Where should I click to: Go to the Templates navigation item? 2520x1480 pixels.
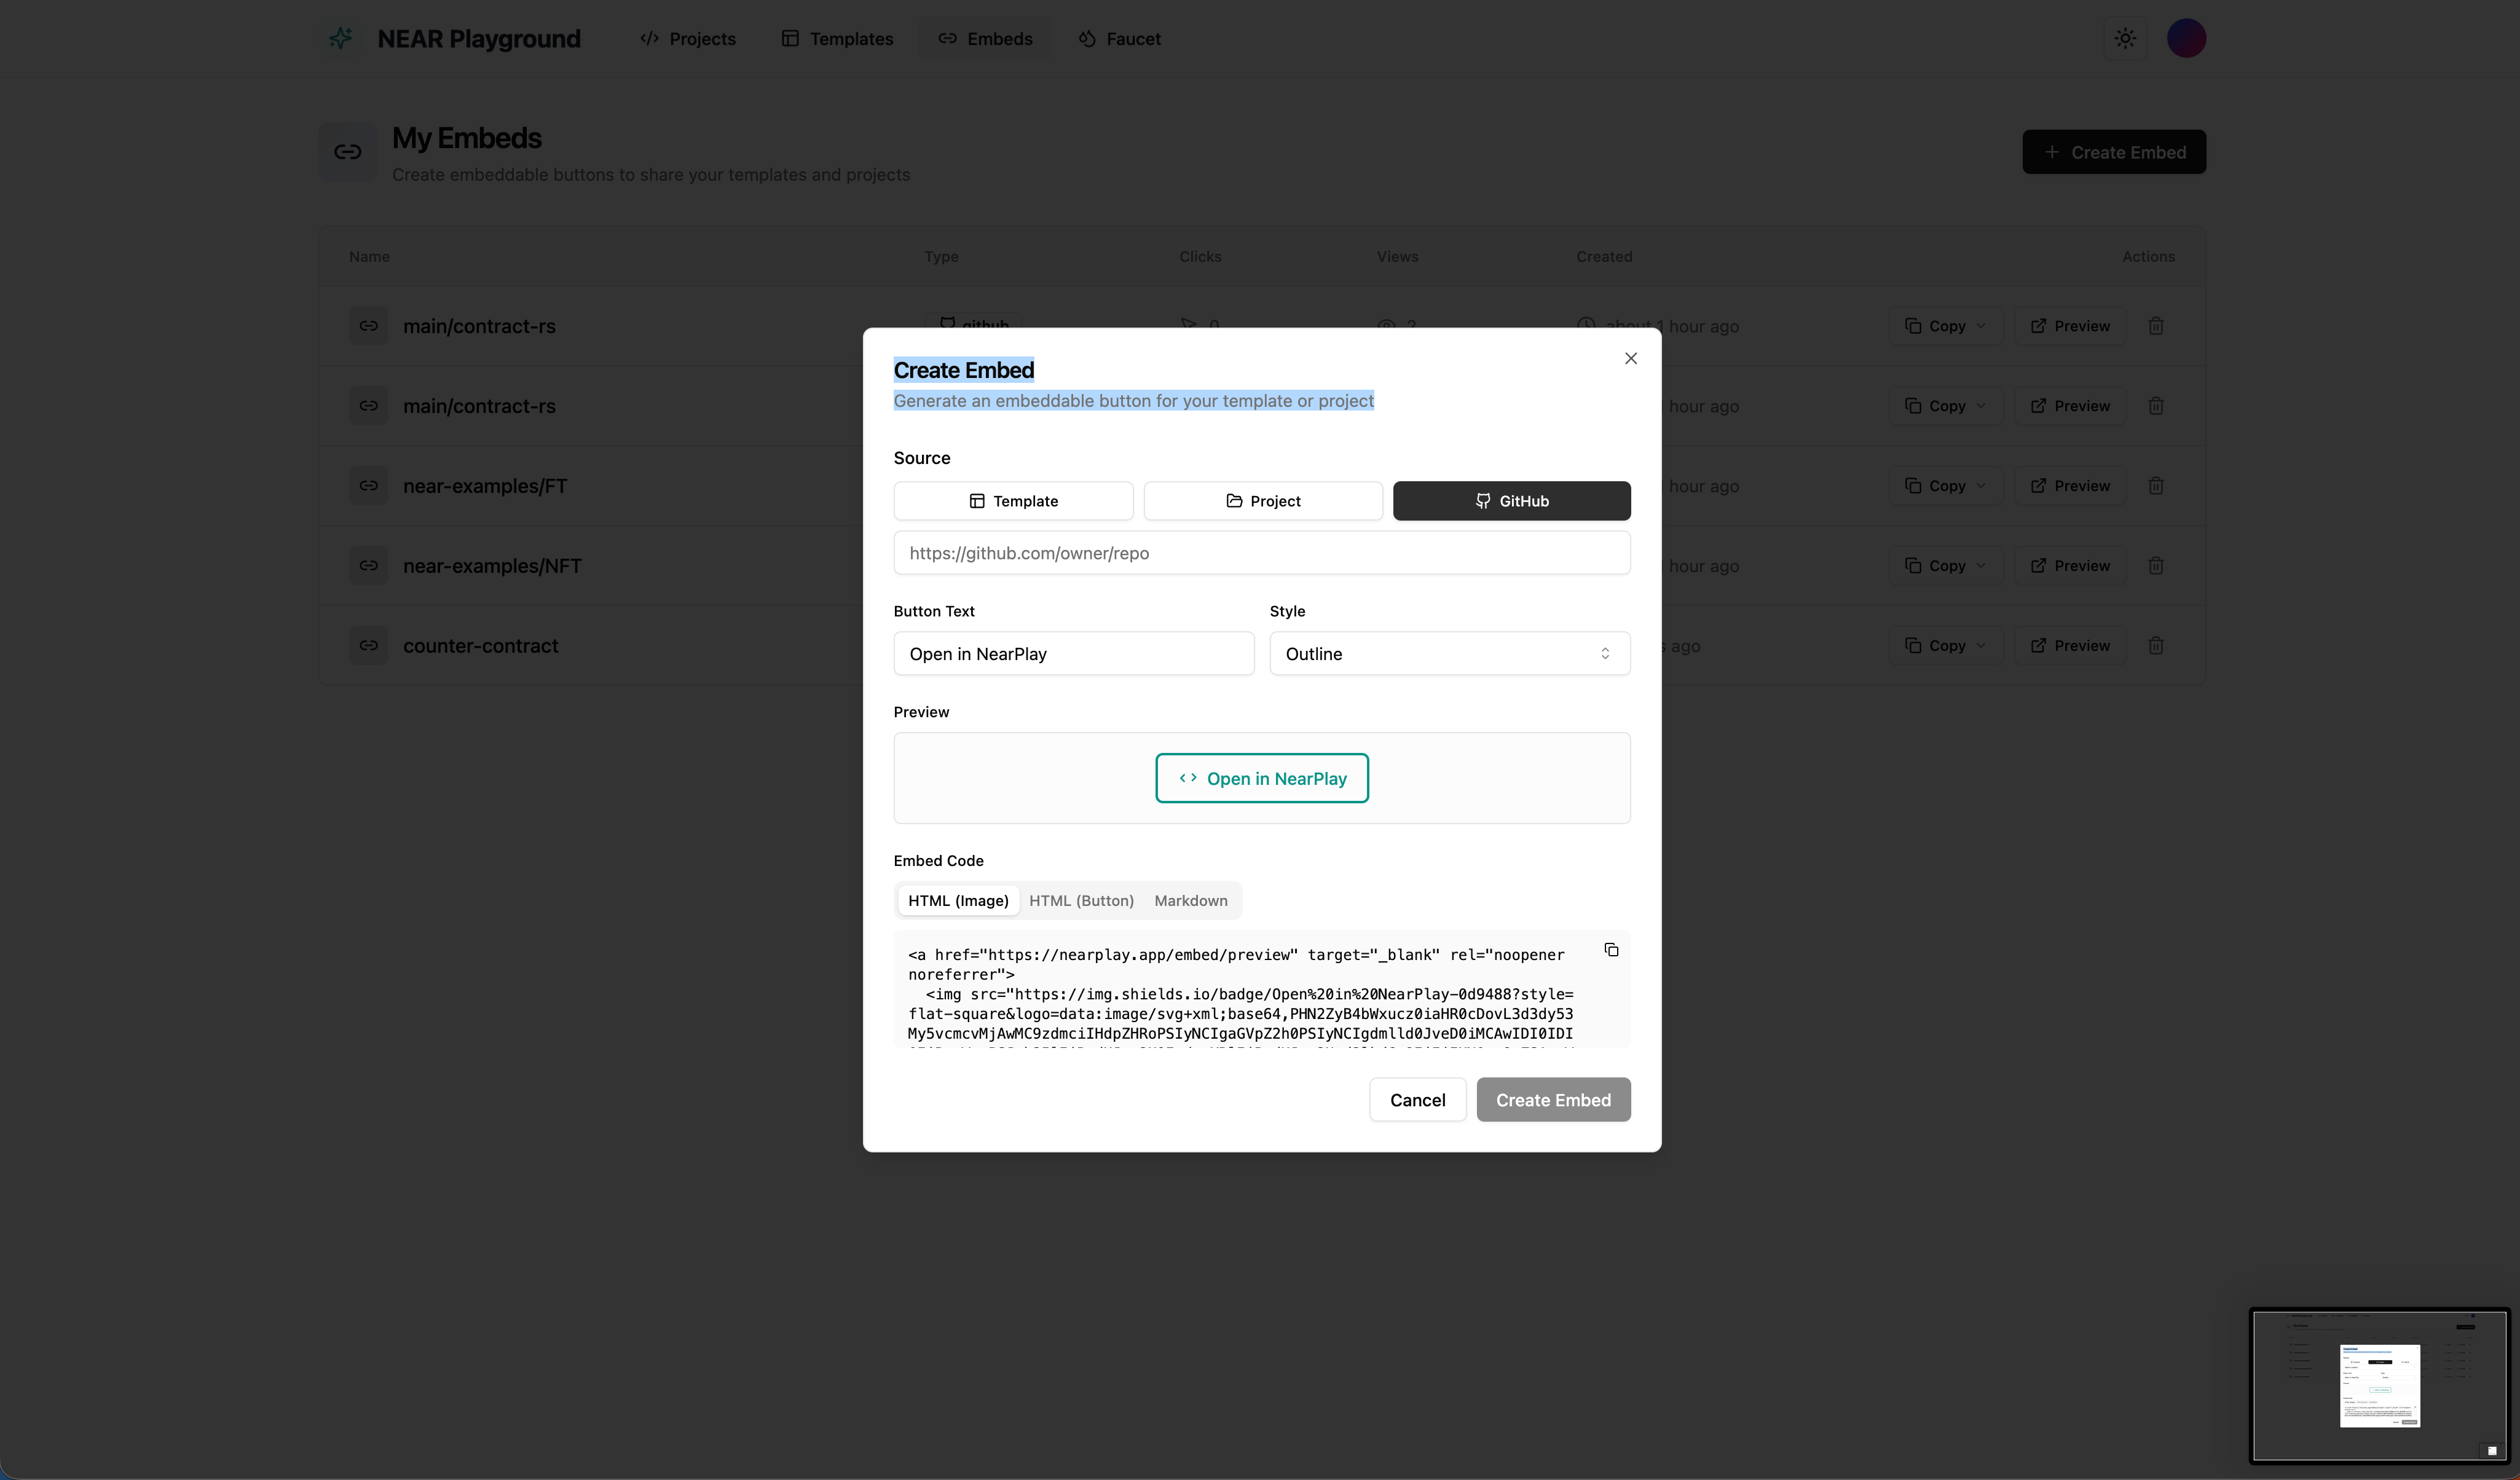coord(838,39)
